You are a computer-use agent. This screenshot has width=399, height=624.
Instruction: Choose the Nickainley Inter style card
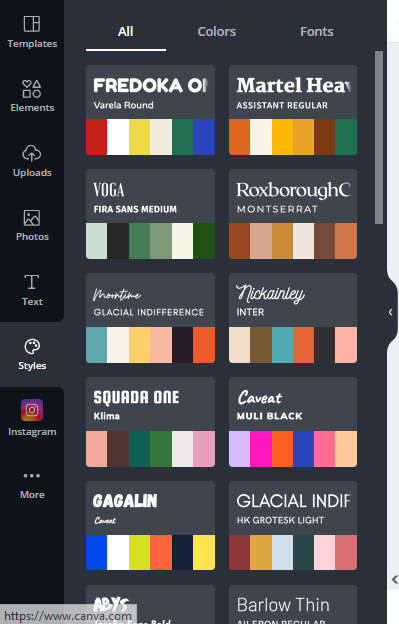point(293,318)
